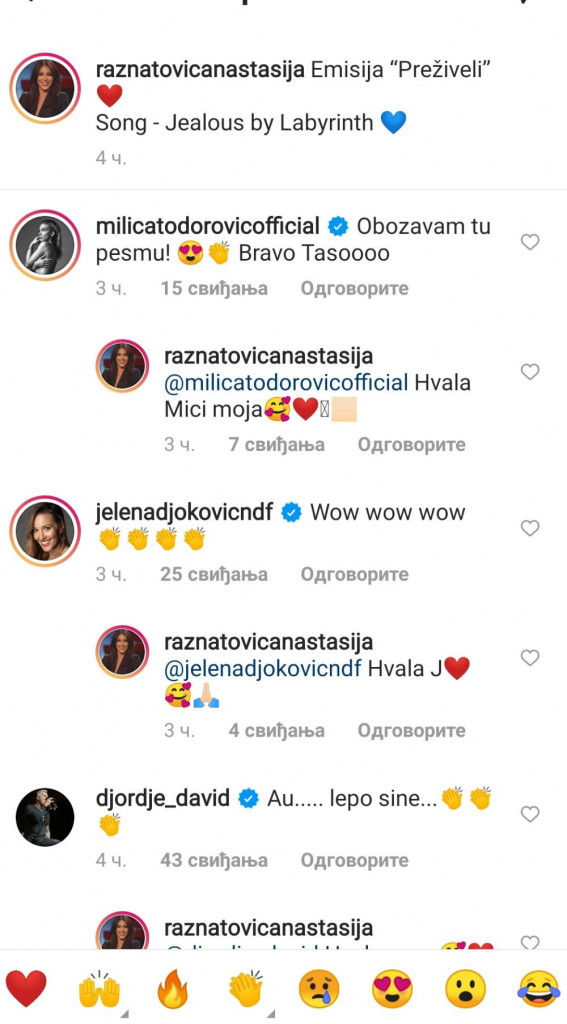
Task: Open the @jelenadjokovicndf mention link
Action: pyautogui.click(x=263, y=668)
